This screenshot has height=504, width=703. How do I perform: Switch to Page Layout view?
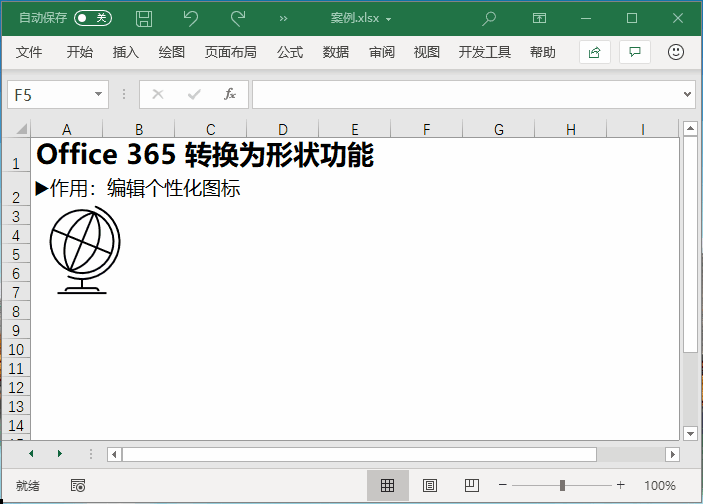430,485
